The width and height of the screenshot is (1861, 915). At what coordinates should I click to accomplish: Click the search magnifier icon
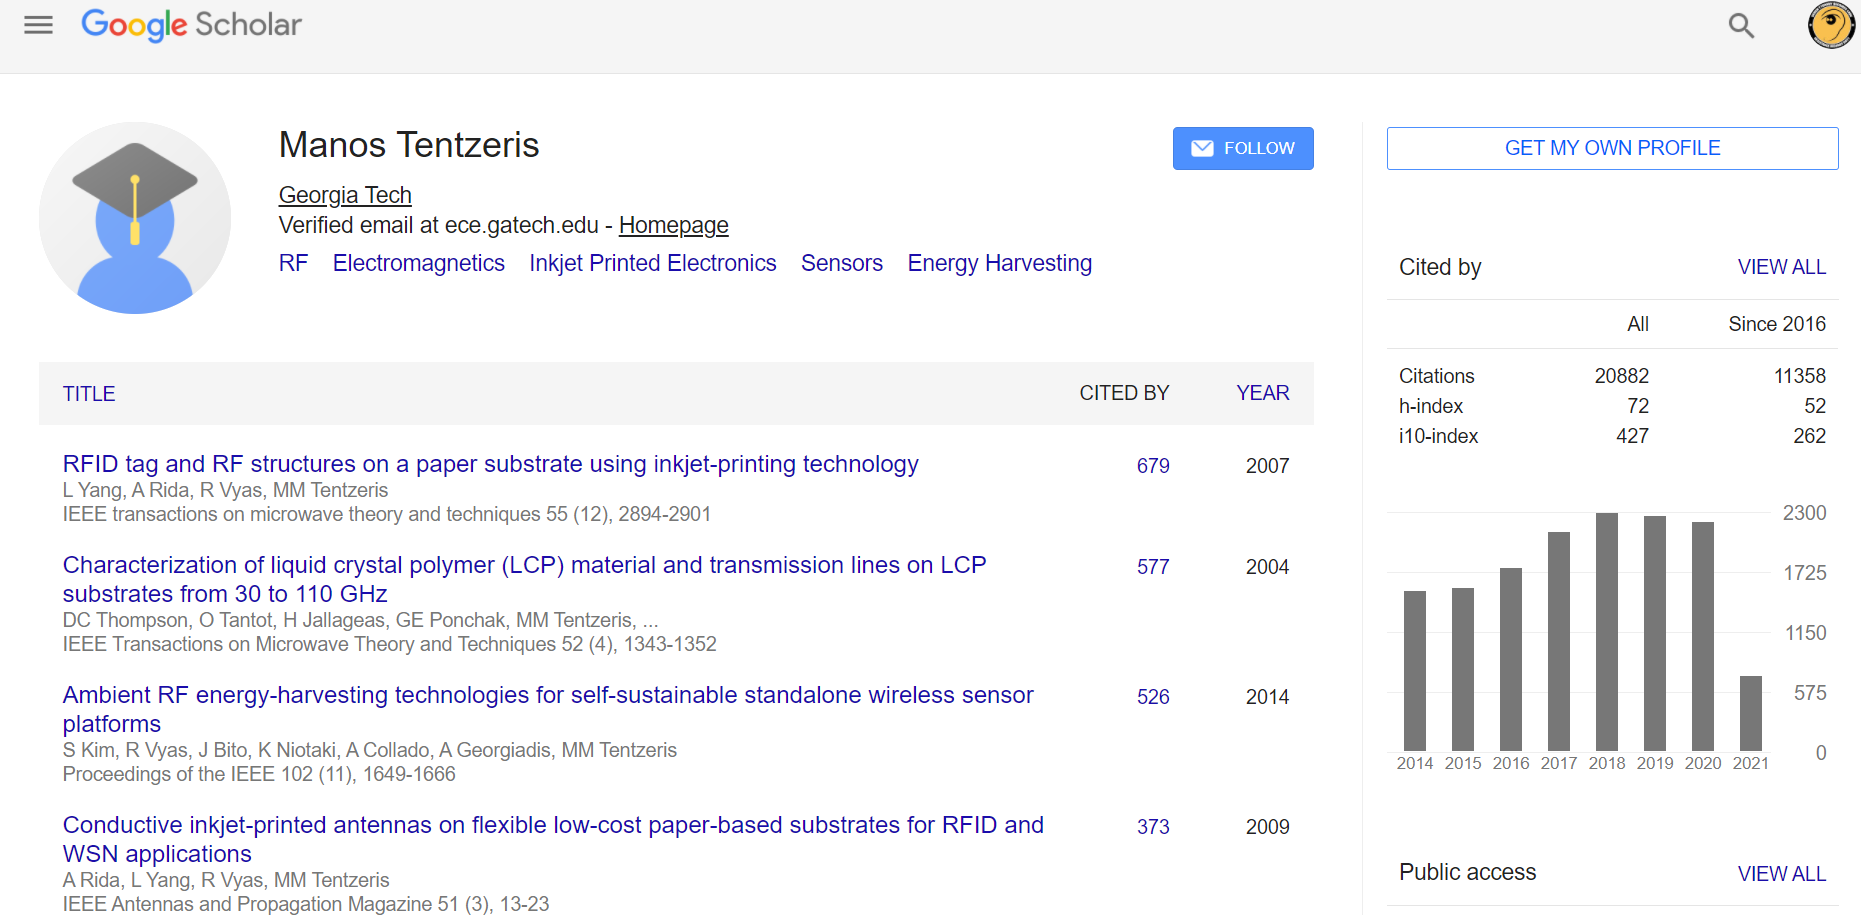tap(1741, 26)
